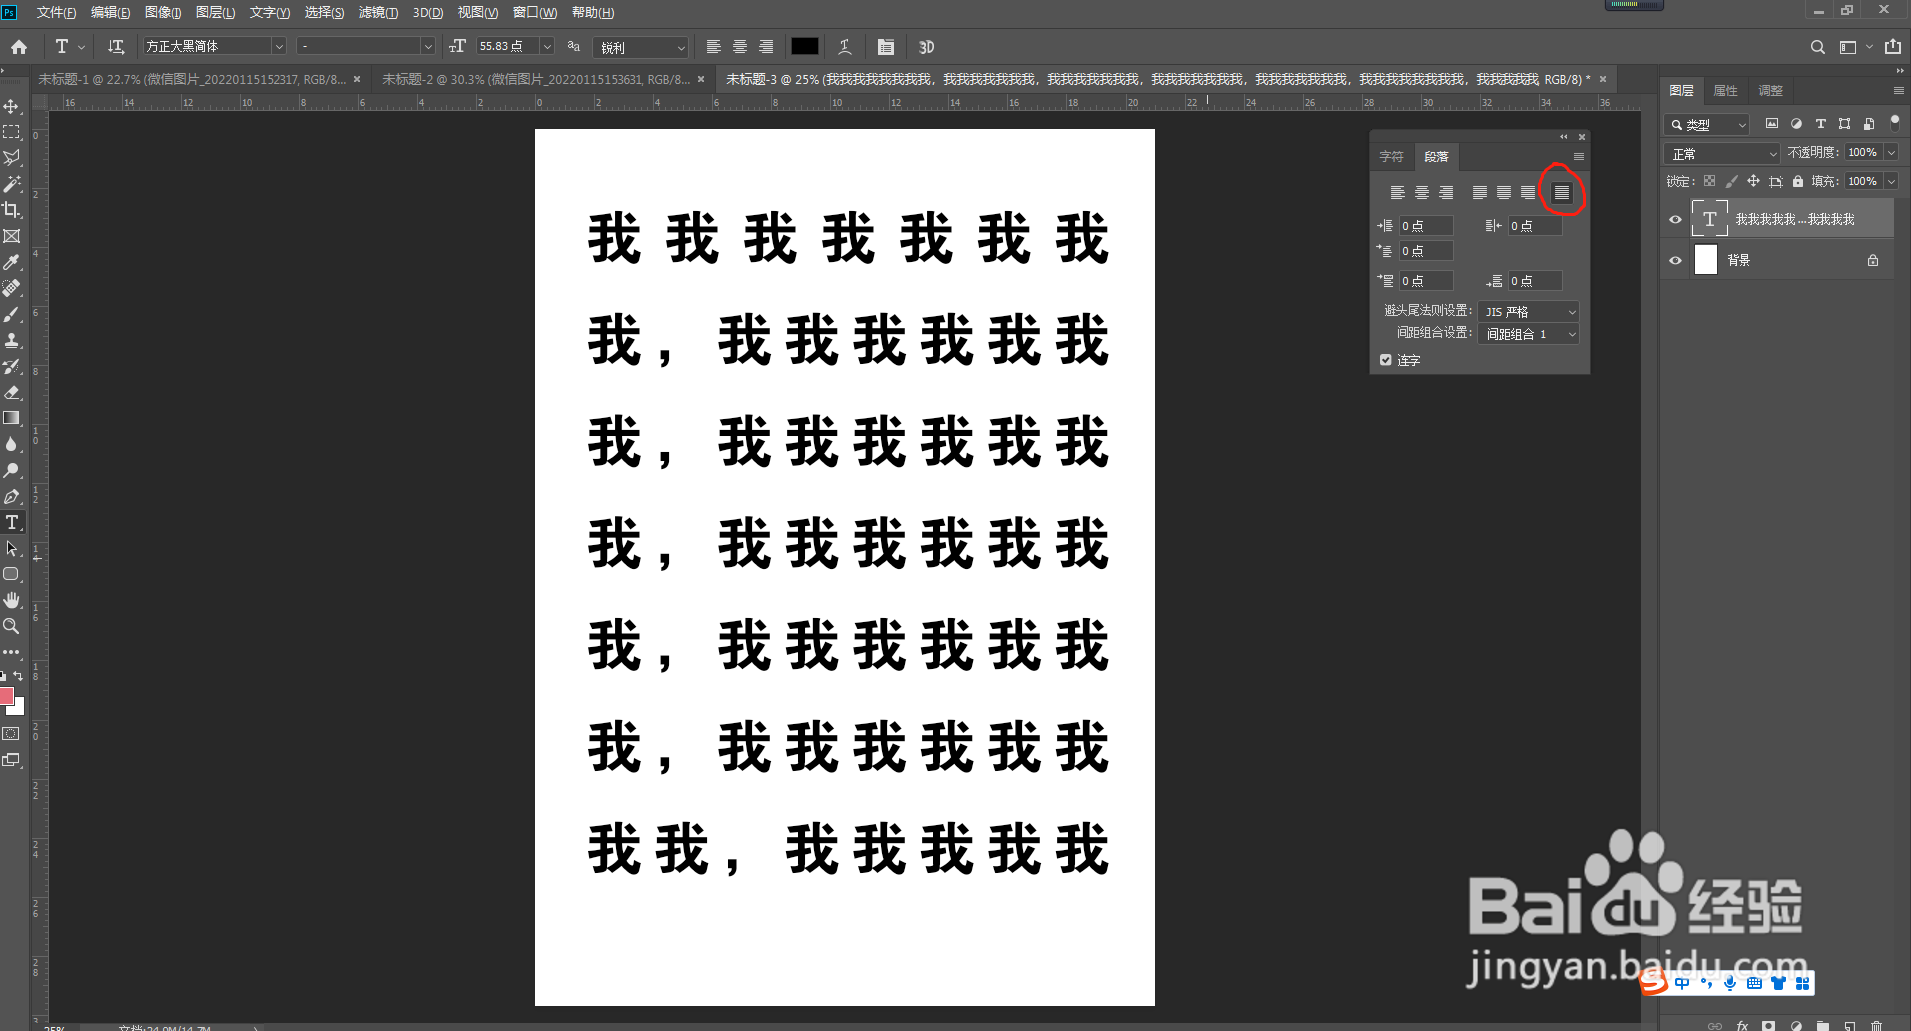Screen dimensions: 1911x1031
Task: Hide the 背景 layer
Action: (1676, 260)
